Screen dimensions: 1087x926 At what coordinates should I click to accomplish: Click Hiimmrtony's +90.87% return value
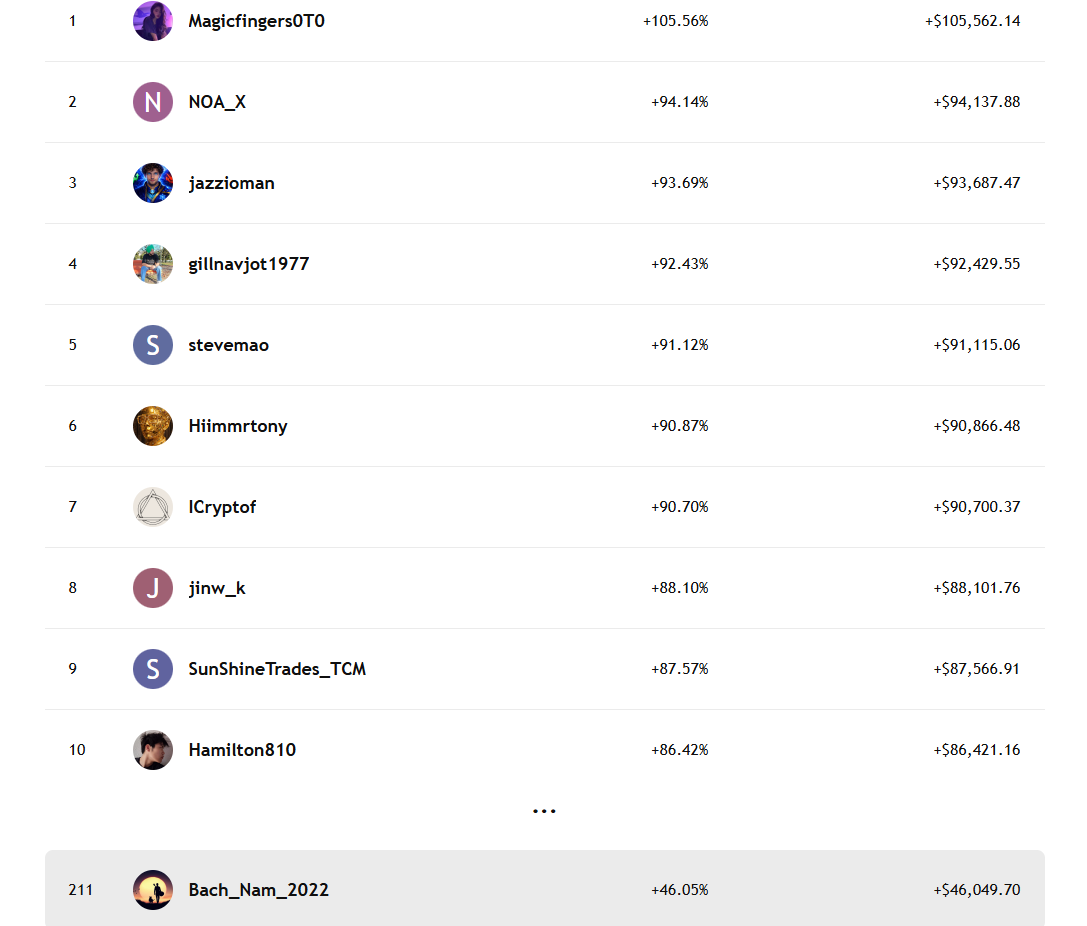click(679, 426)
